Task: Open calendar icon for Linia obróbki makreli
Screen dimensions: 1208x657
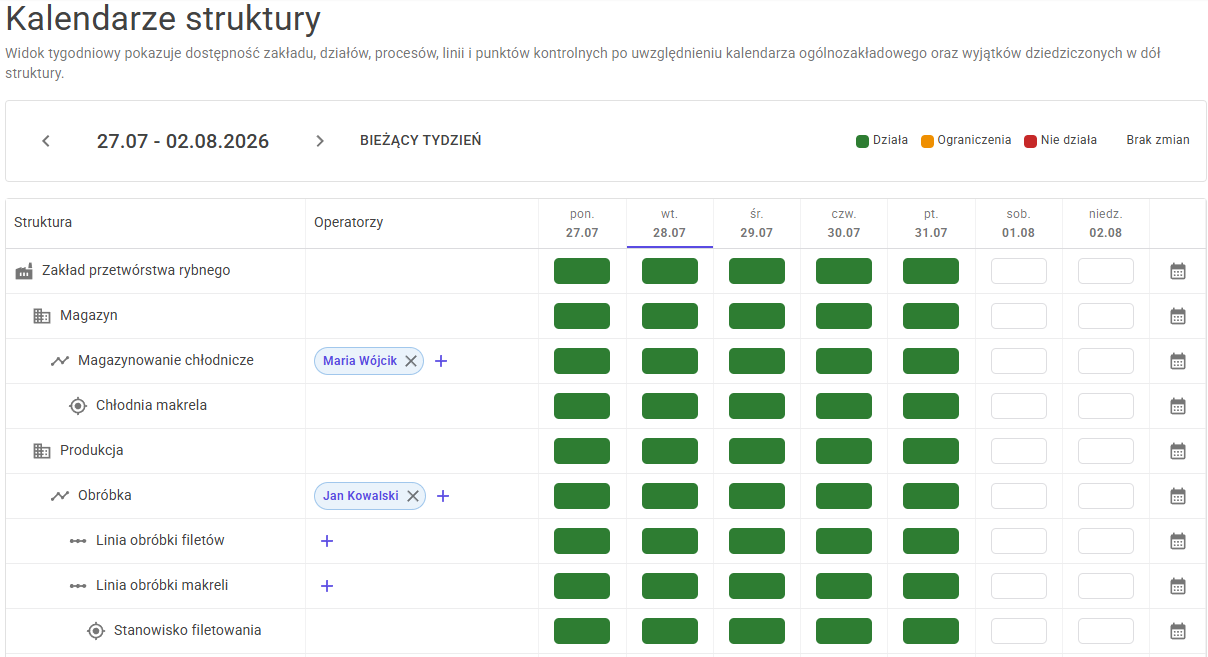Action: tap(1178, 586)
